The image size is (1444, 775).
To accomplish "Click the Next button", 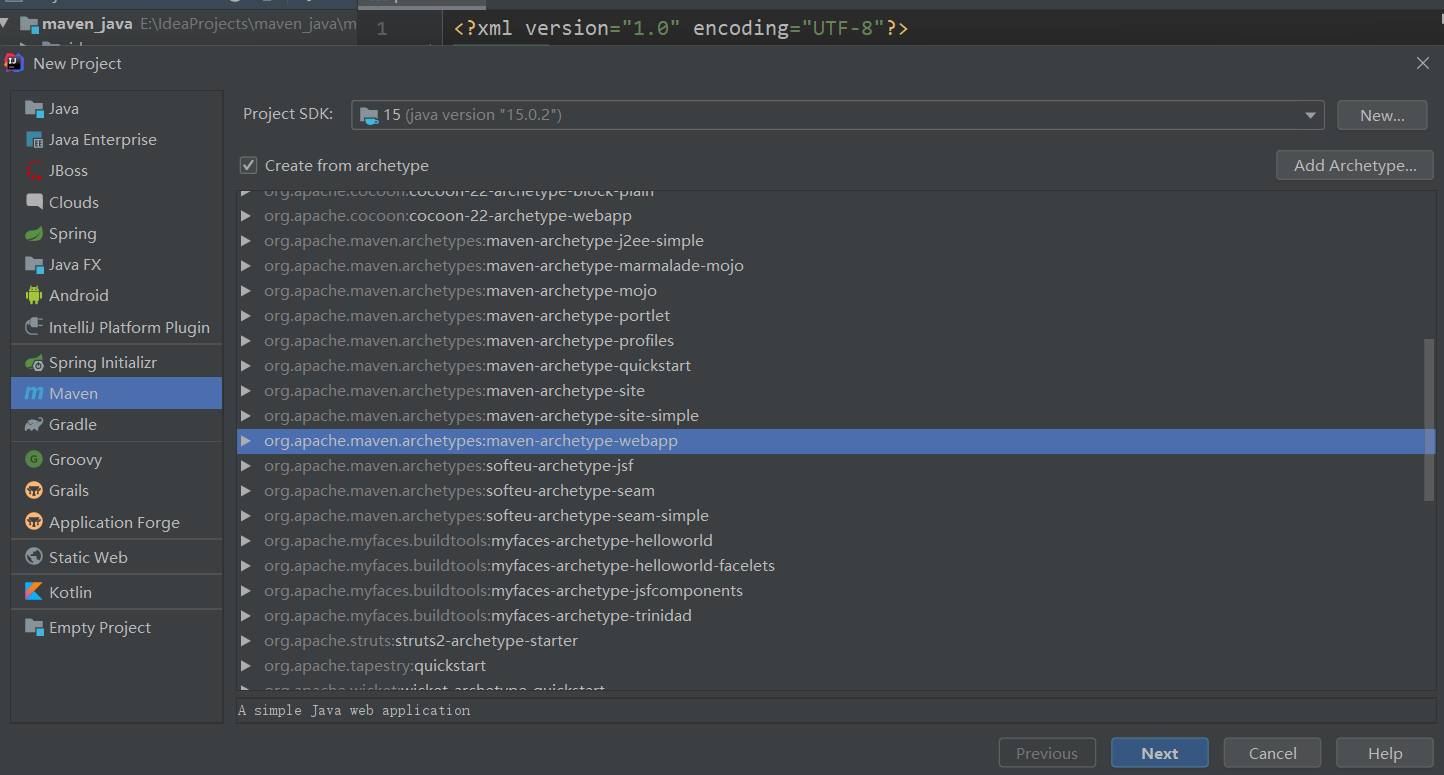I will (x=1160, y=753).
